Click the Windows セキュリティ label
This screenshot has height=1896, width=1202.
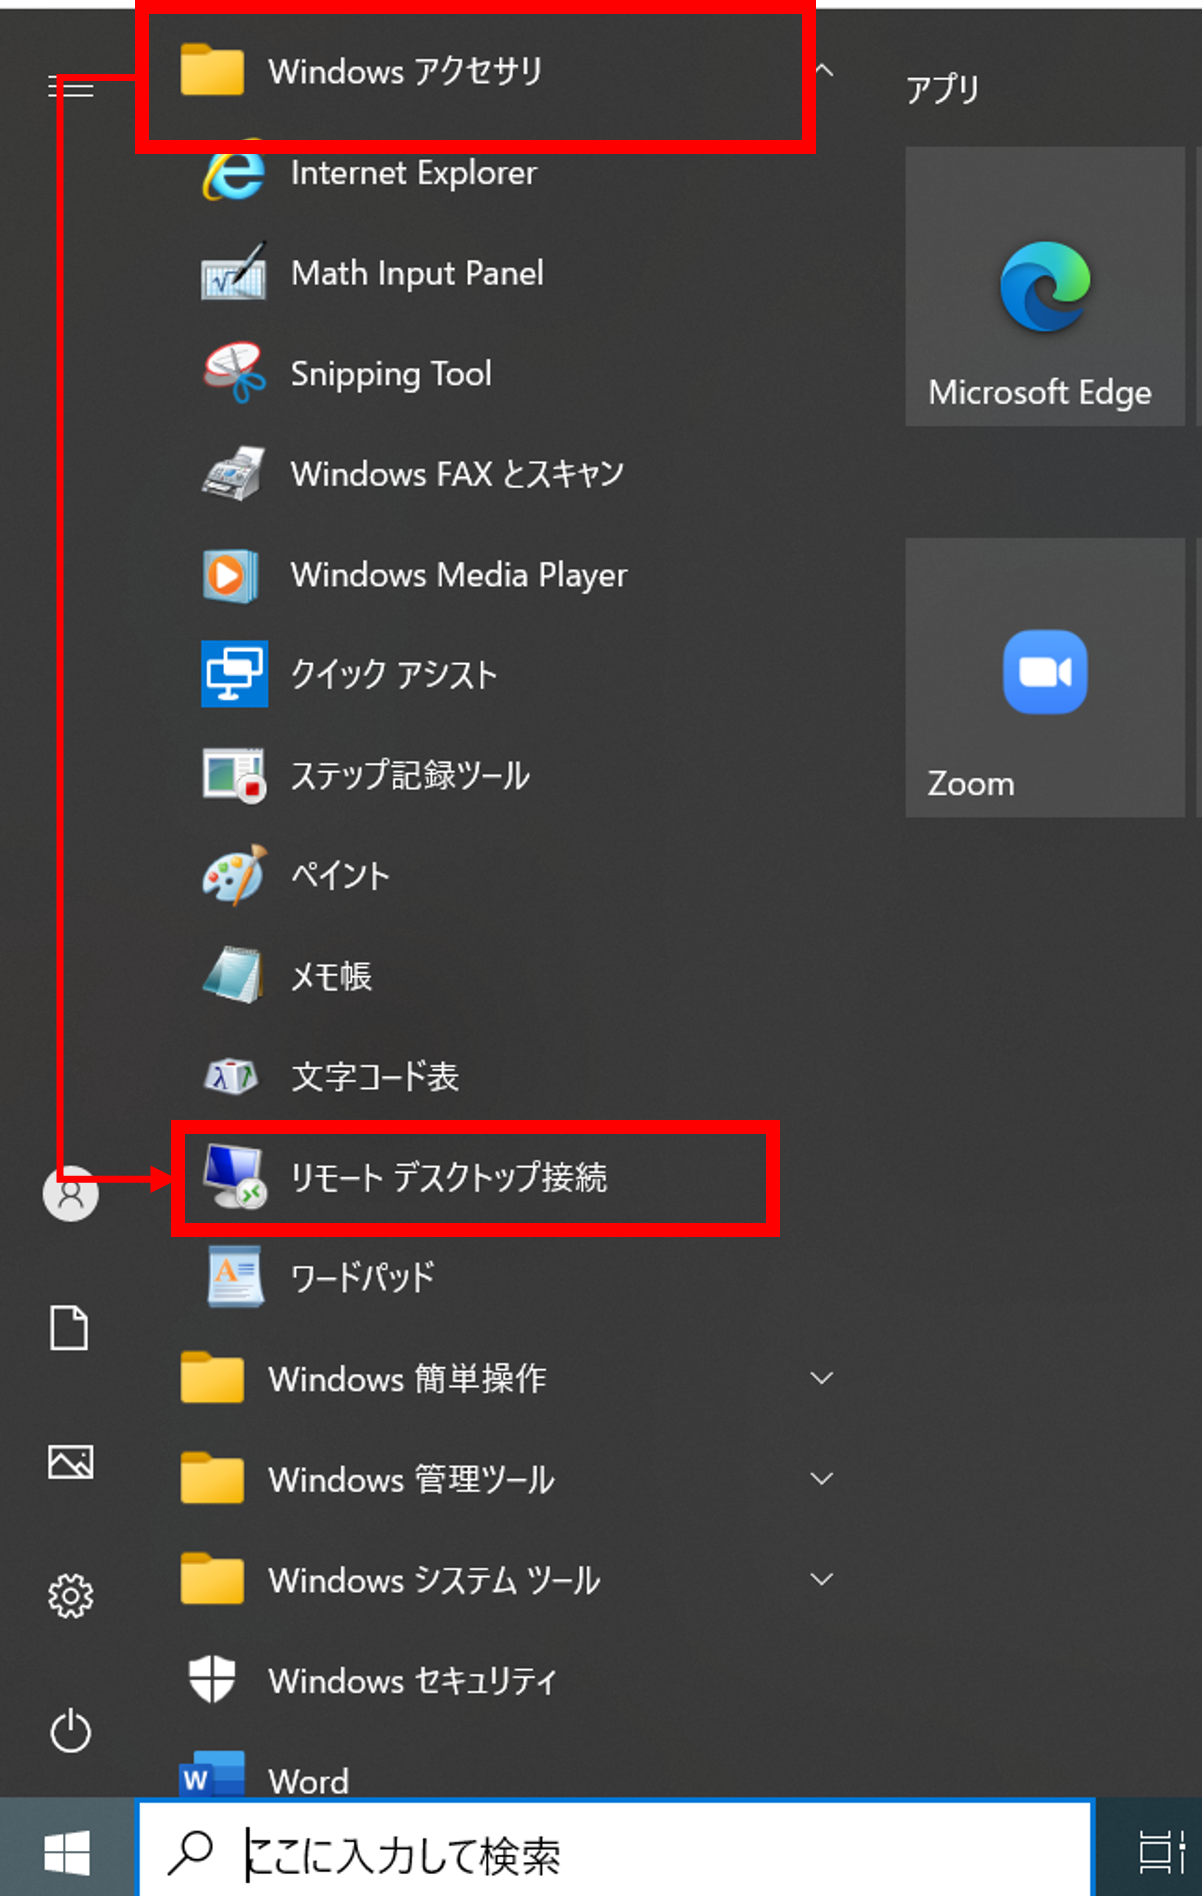[x=412, y=1680]
